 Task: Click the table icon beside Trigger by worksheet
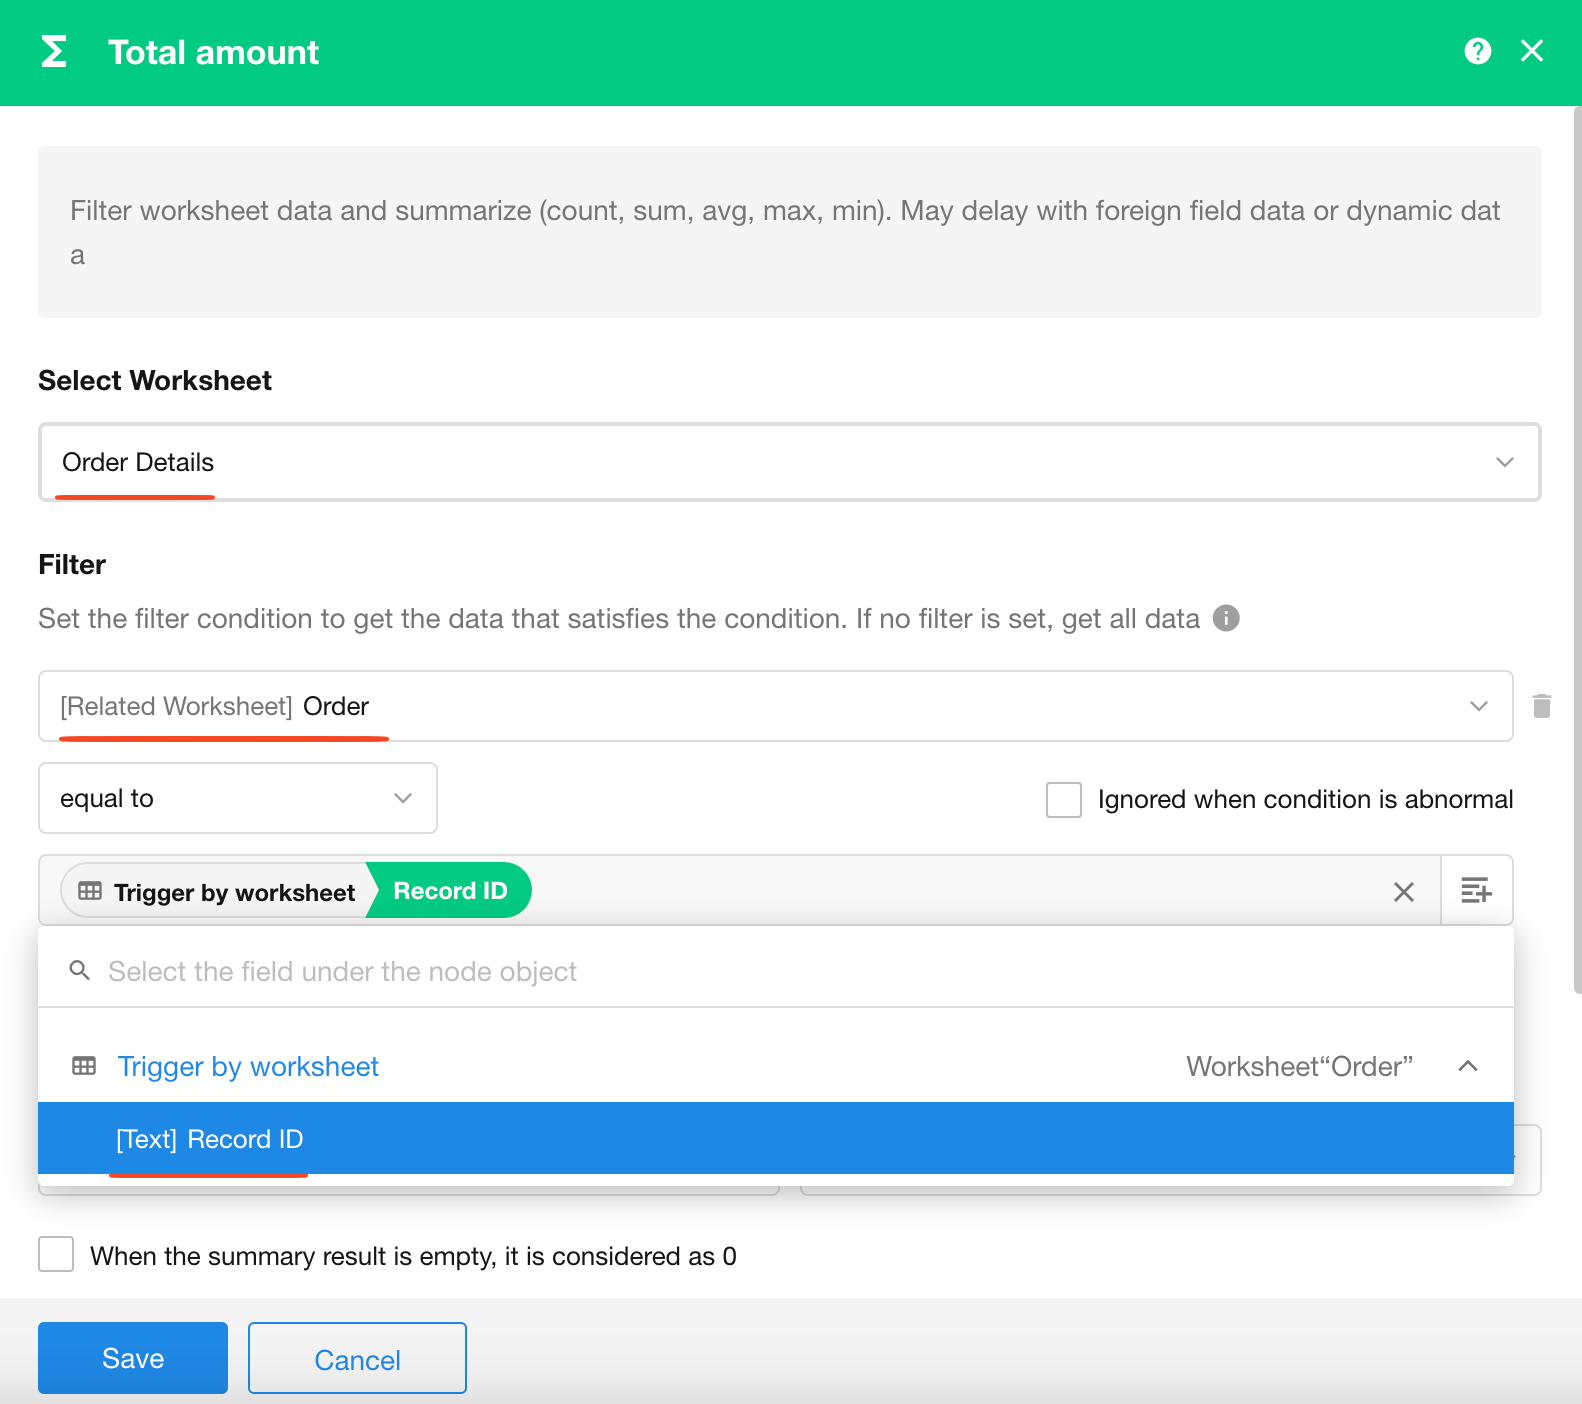[x=84, y=1066]
